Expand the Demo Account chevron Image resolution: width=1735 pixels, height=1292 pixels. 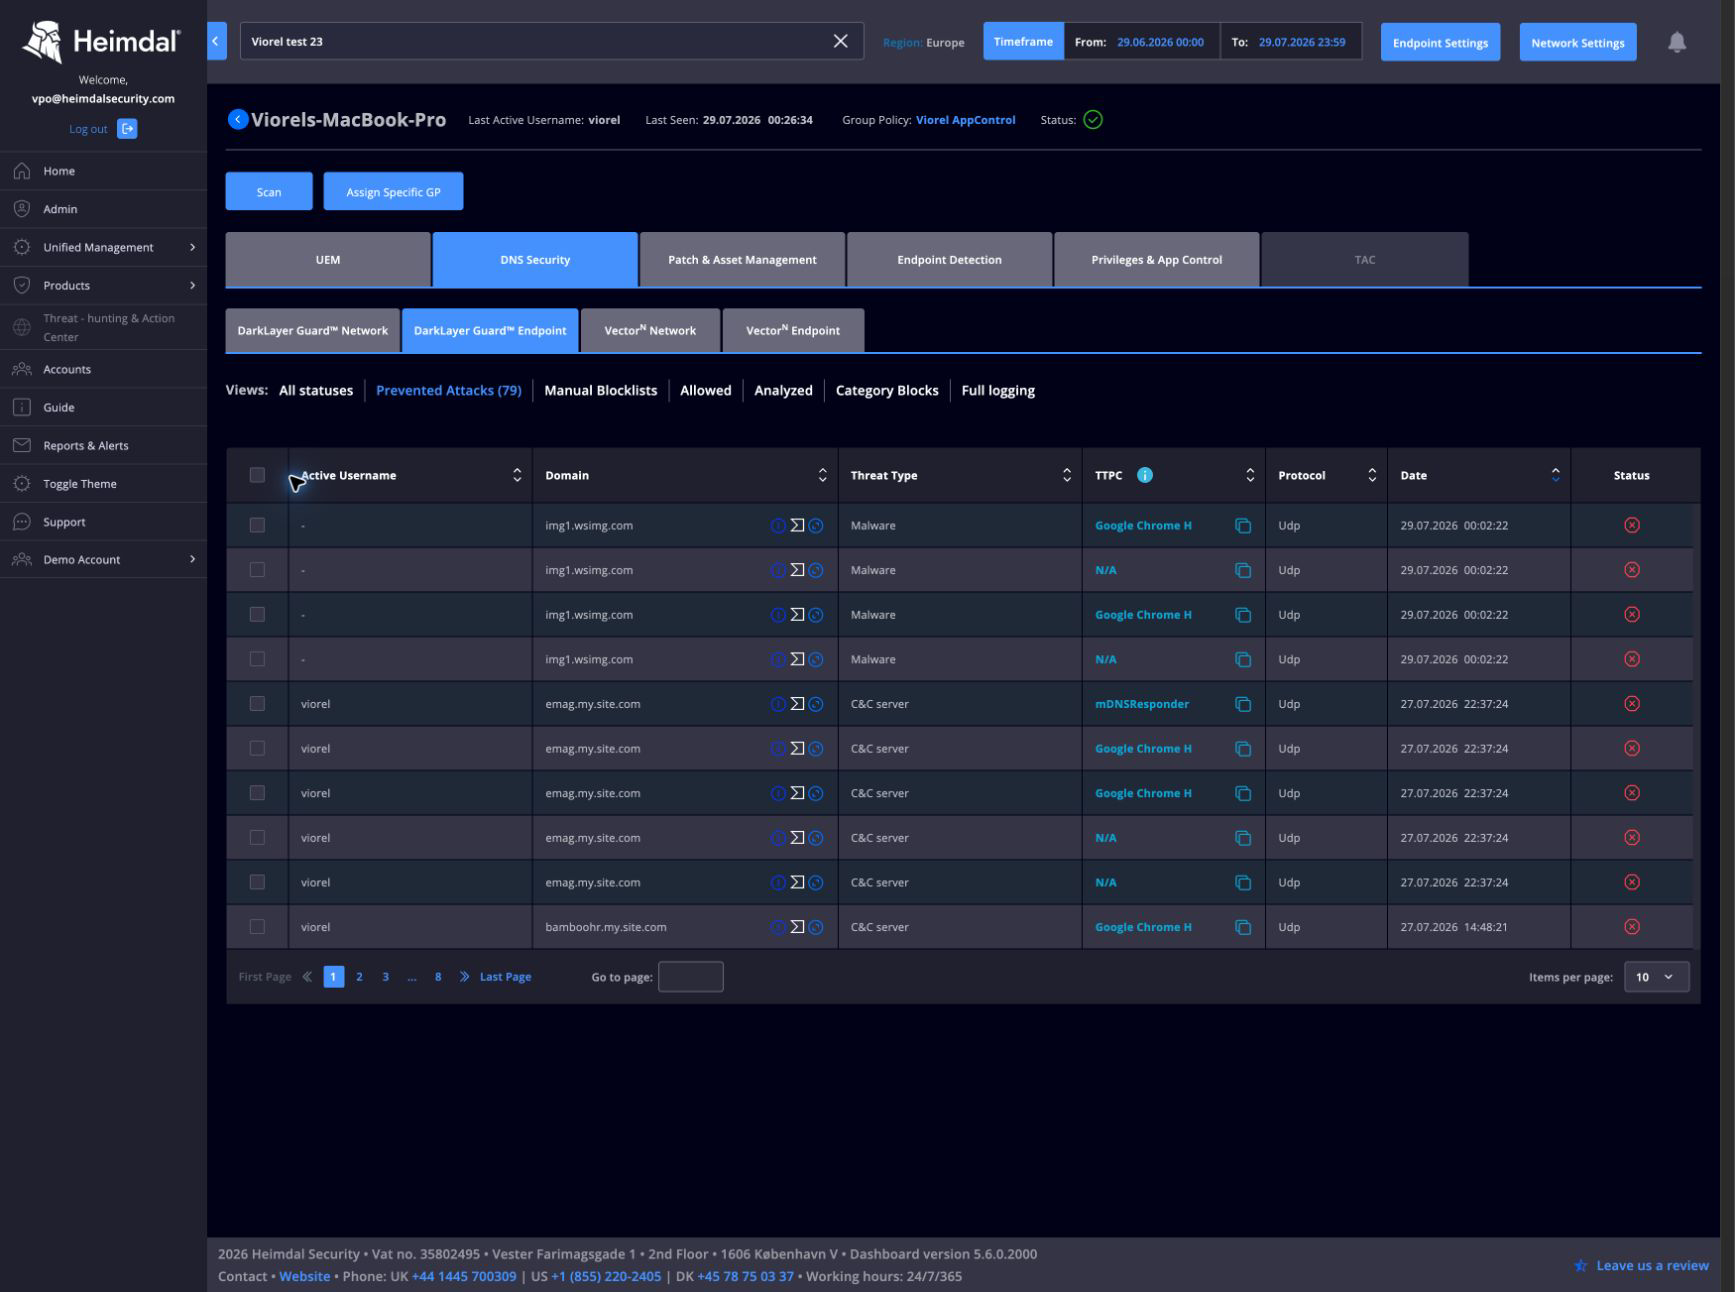pyautogui.click(x=193, y=559)
